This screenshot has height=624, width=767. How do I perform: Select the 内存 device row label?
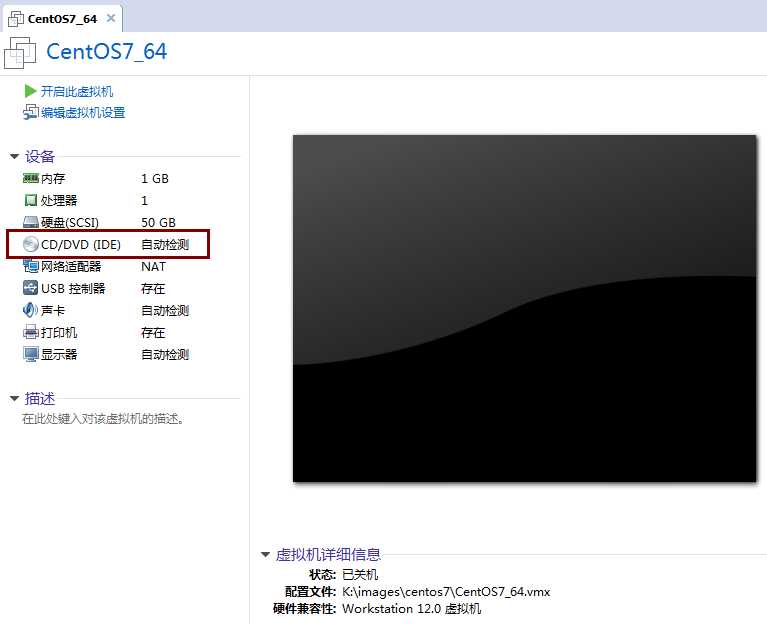click(x=53, y=178)
